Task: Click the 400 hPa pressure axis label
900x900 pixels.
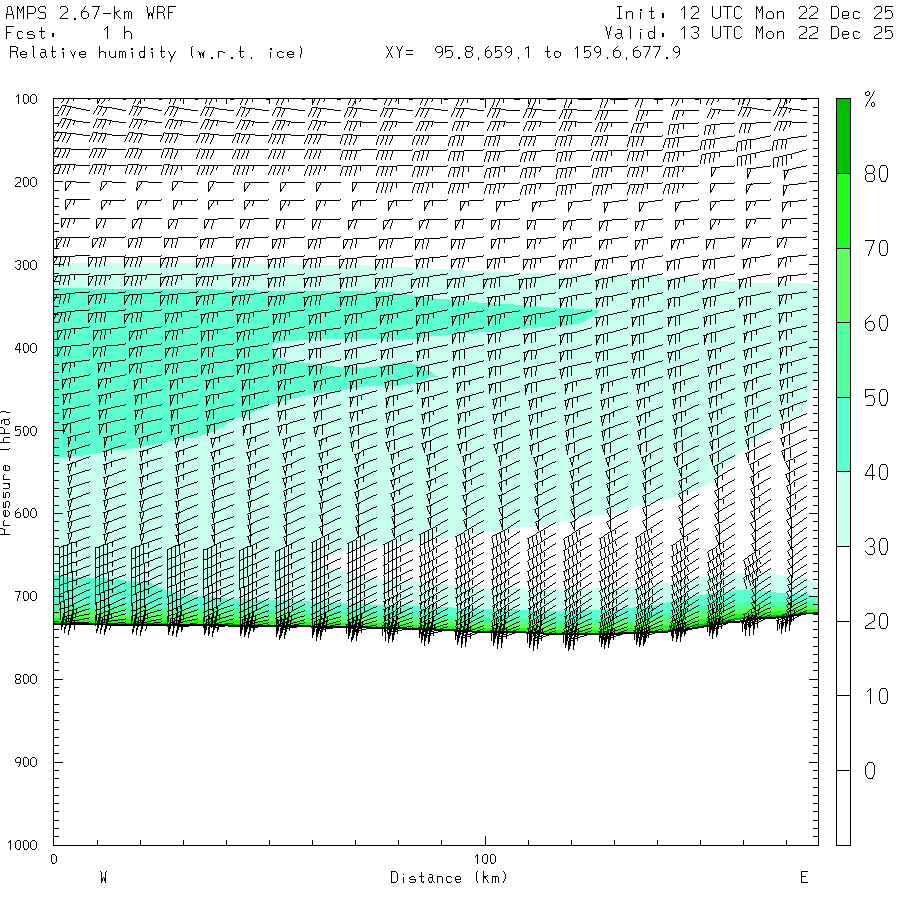Action: (26, 348)
